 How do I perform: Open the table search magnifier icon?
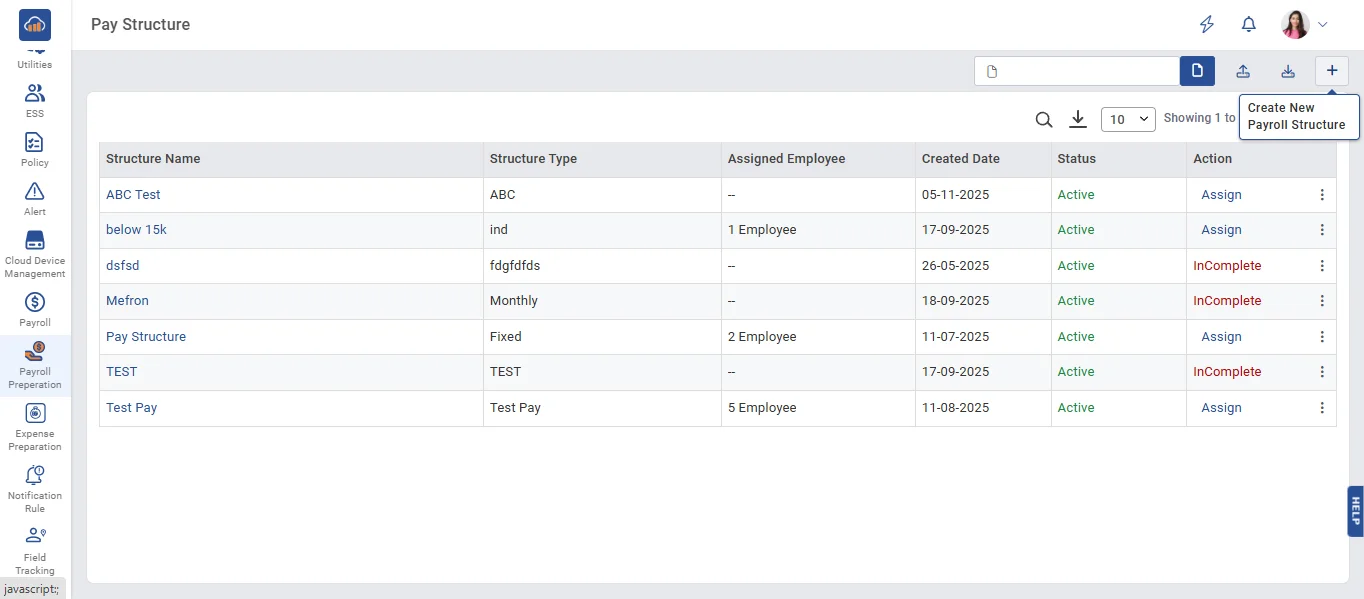pos(1044,120)
